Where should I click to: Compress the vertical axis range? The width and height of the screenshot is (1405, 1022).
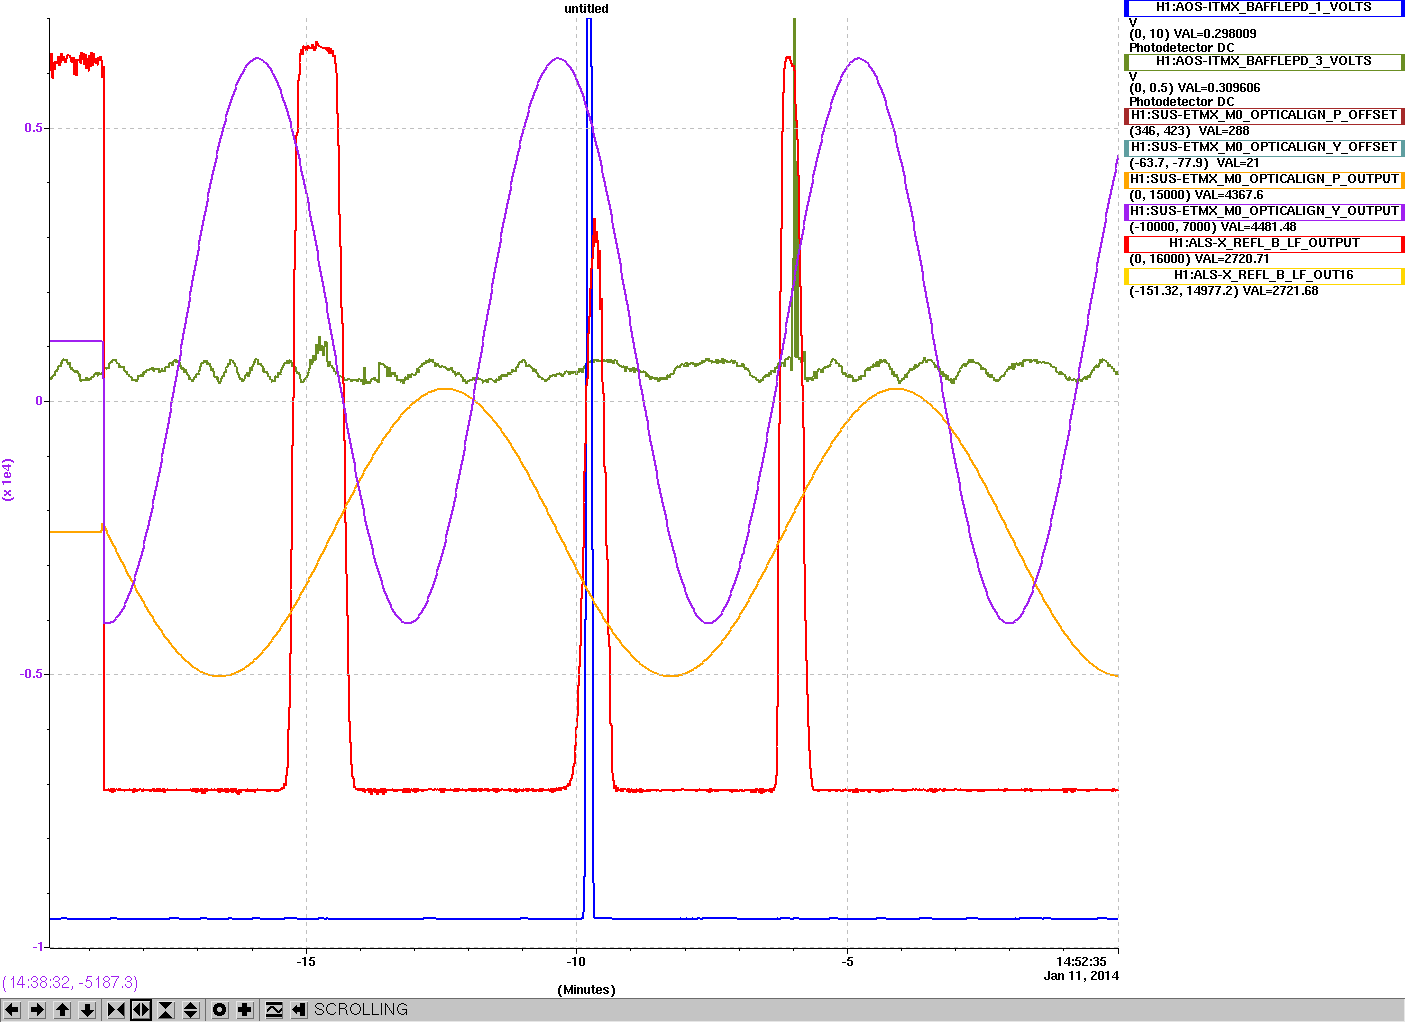166,1010
